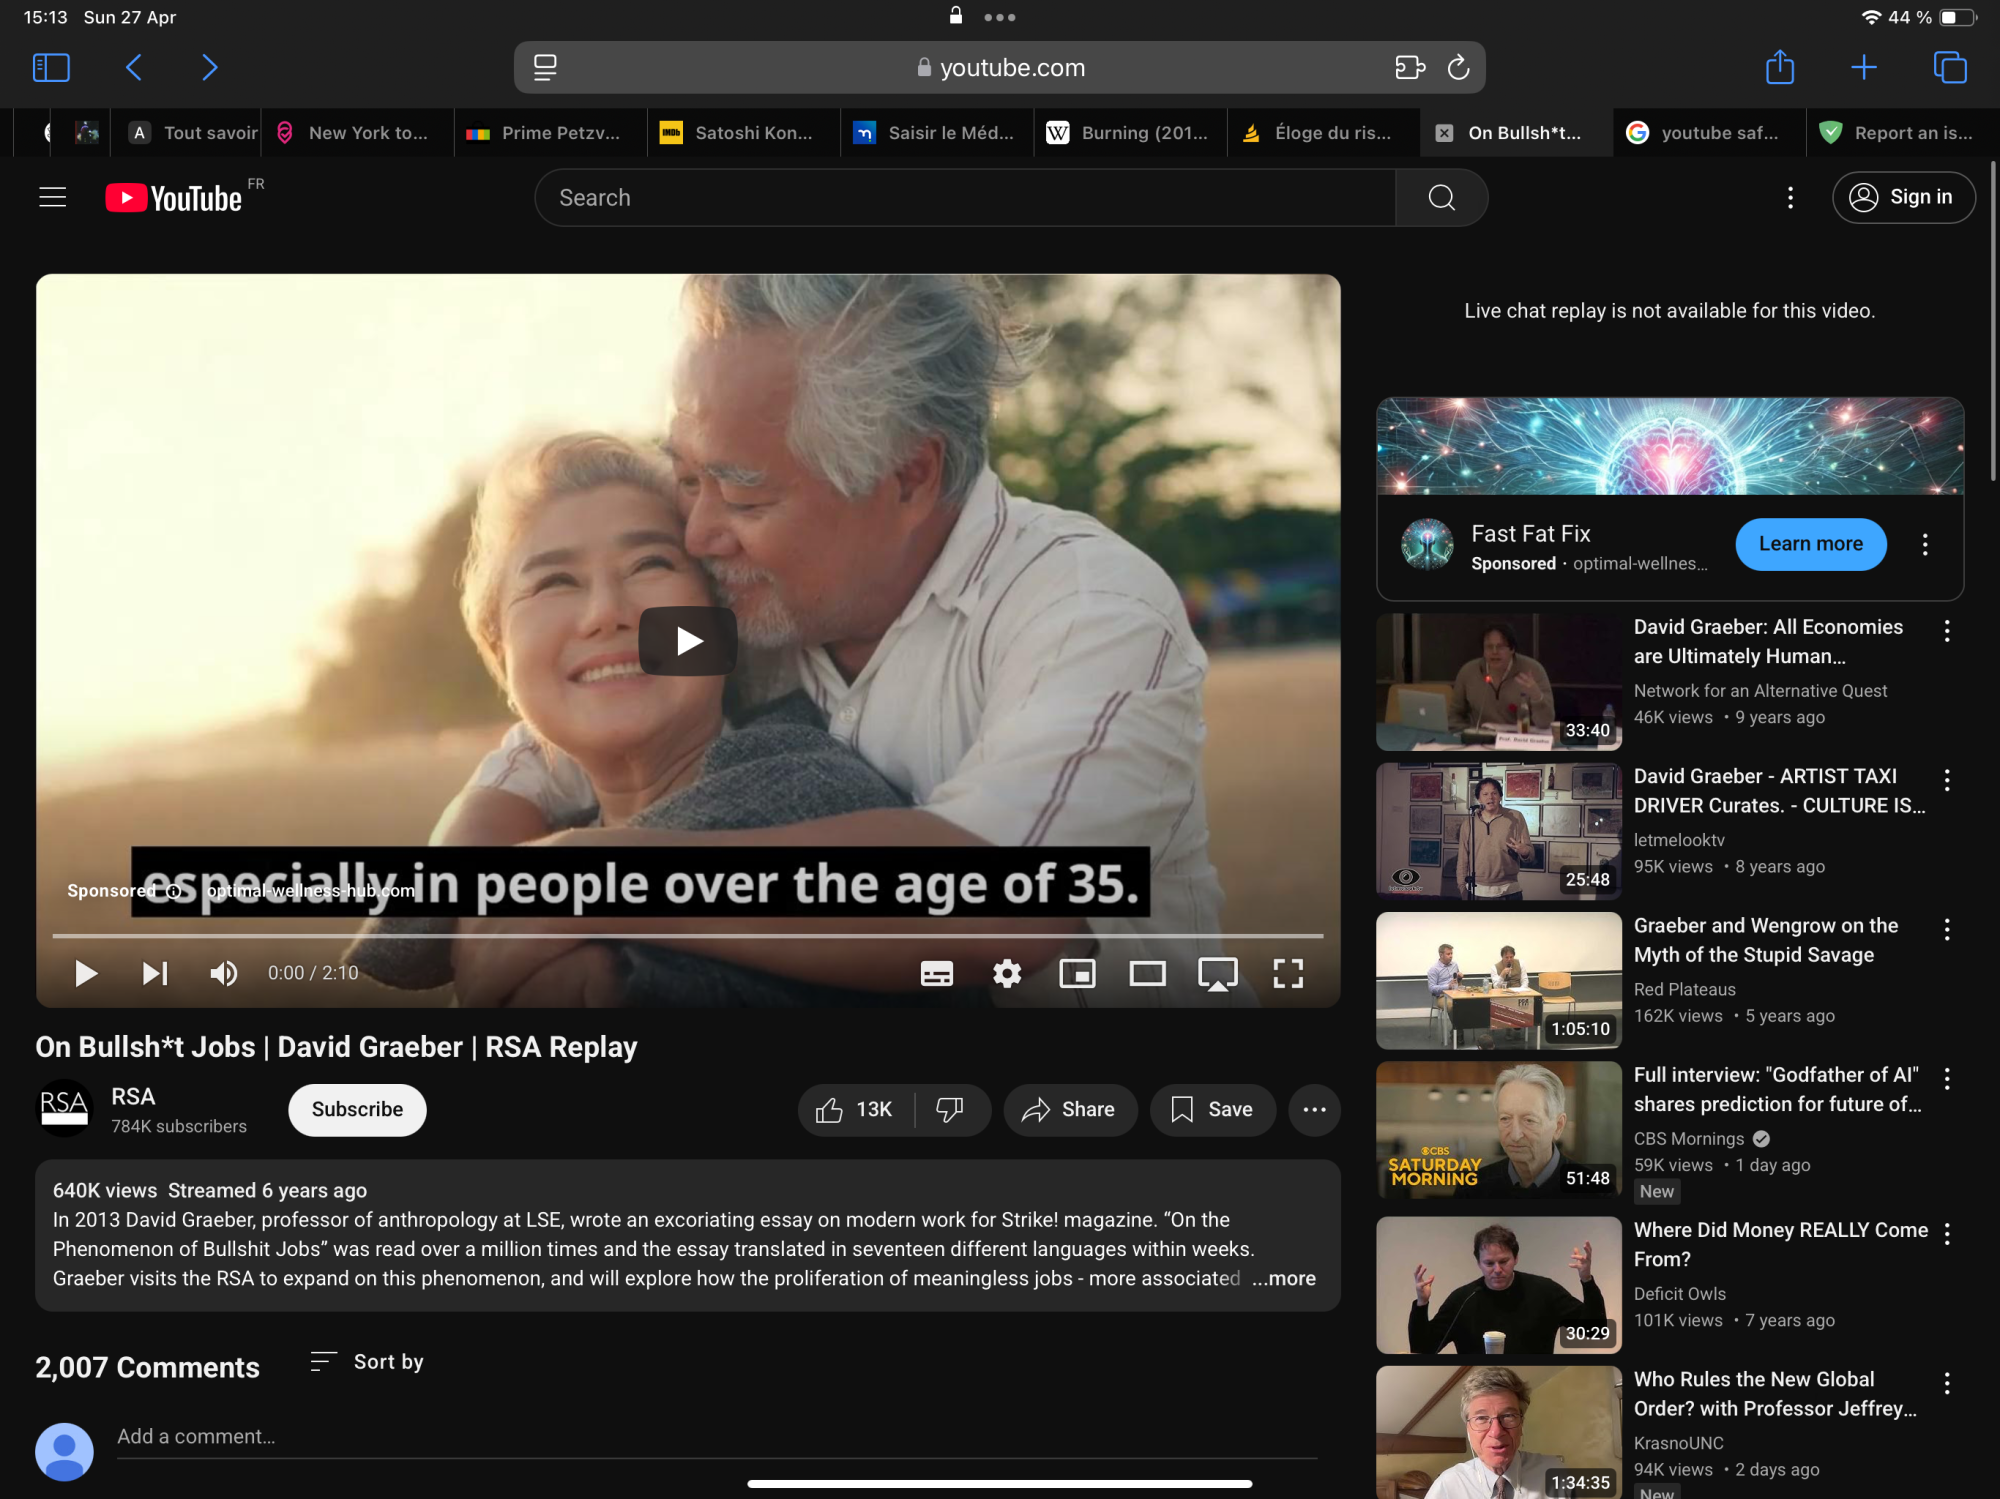The height and width of the screenshot is (1499, 2000).
Task: Expand the video description via more
Action: click(x=1286, y=1278)
